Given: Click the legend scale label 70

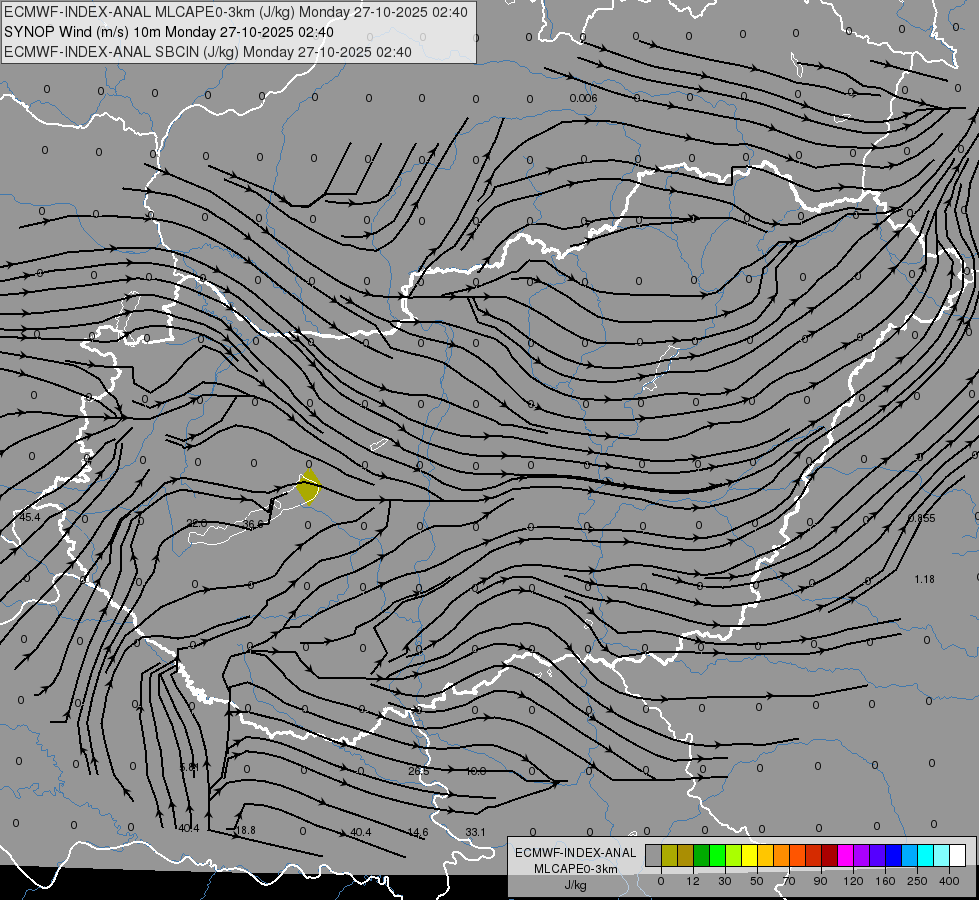Looking at the screenshot, I should [789, 881].
